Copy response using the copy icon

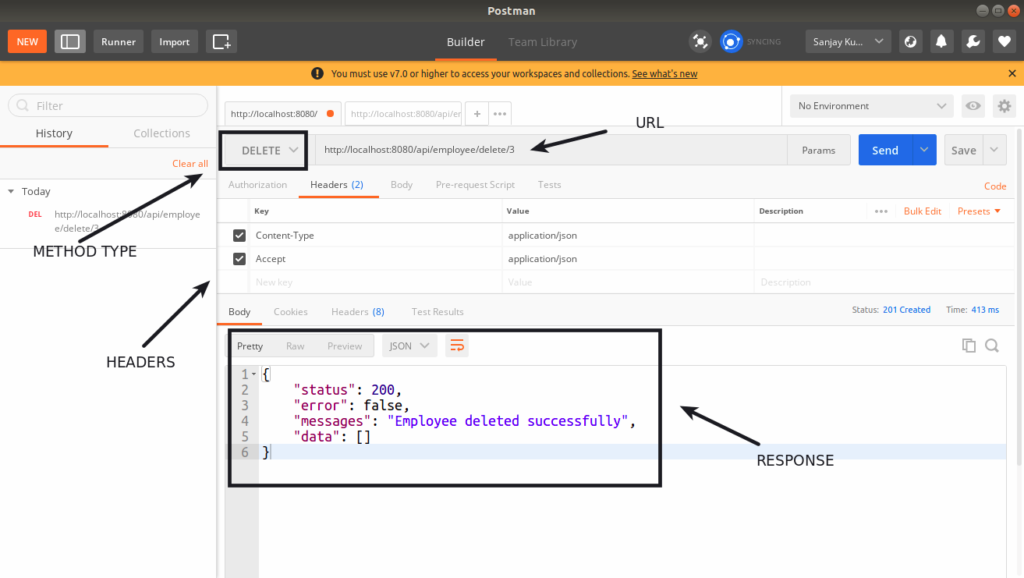point(968,345)
